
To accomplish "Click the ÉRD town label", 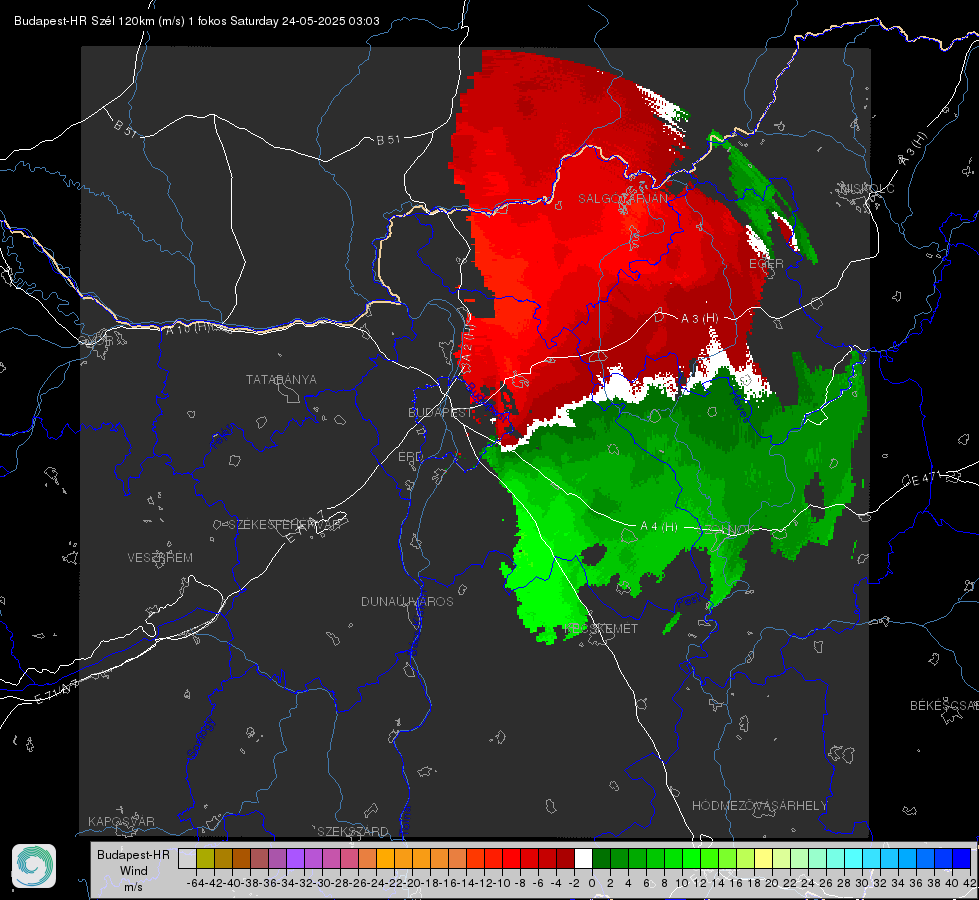I will 410,457.
